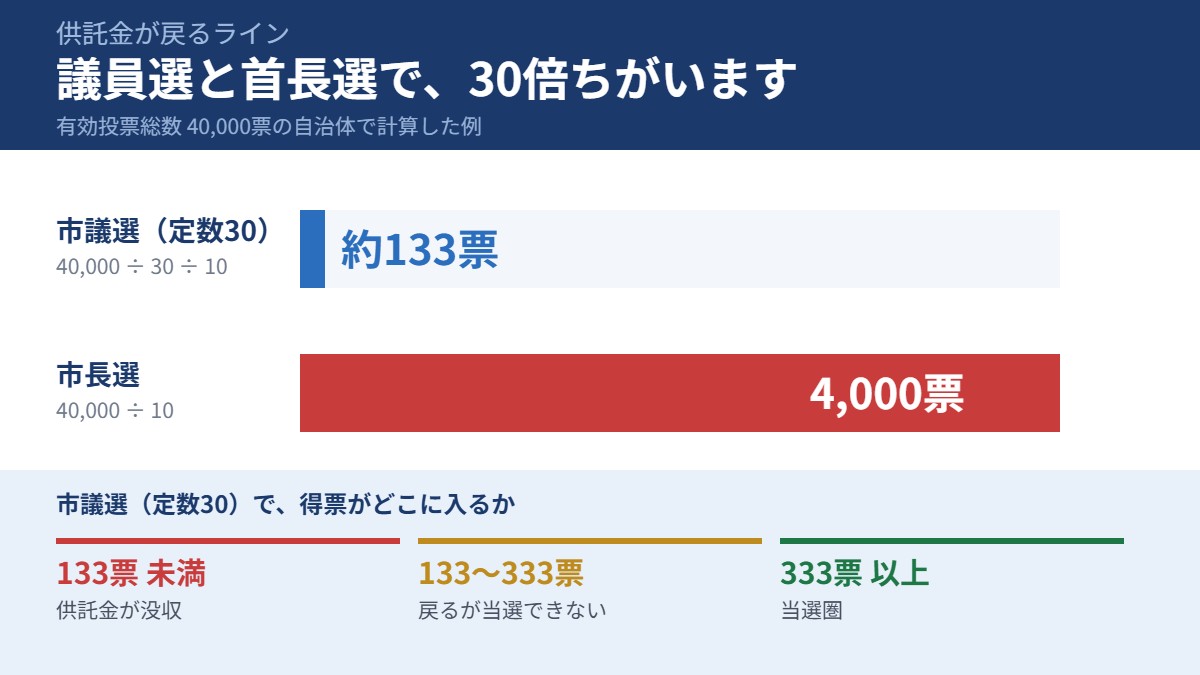Image resolution: width=1200 pixels, height=675 pixels.
Task: Click the red 4,000票 bar
Action: tap(680, 393)
